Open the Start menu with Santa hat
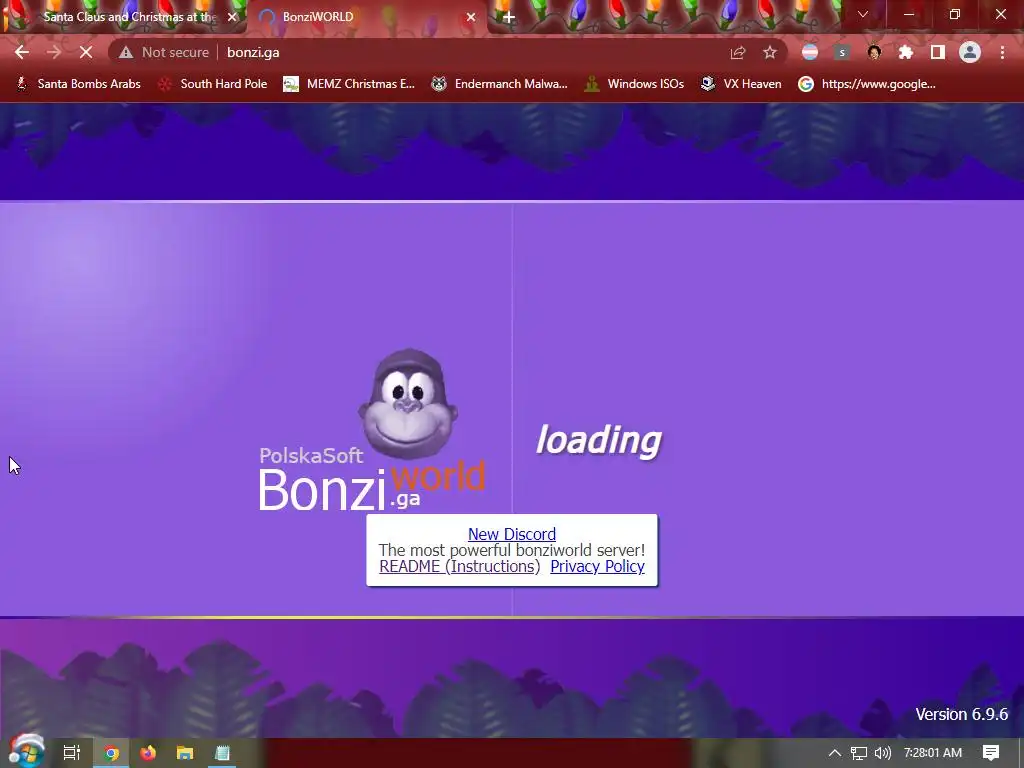Image resolution: width=1024 pixels, height=768 pixels. pos(26,751)
